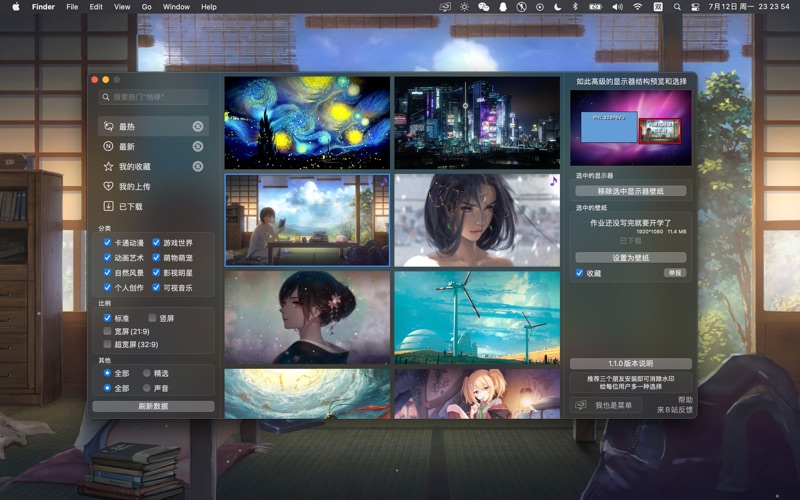Open the WeChat icon in the menu bar
The width and height of the screenshot is (800, 500).
(x=484, y=7)
